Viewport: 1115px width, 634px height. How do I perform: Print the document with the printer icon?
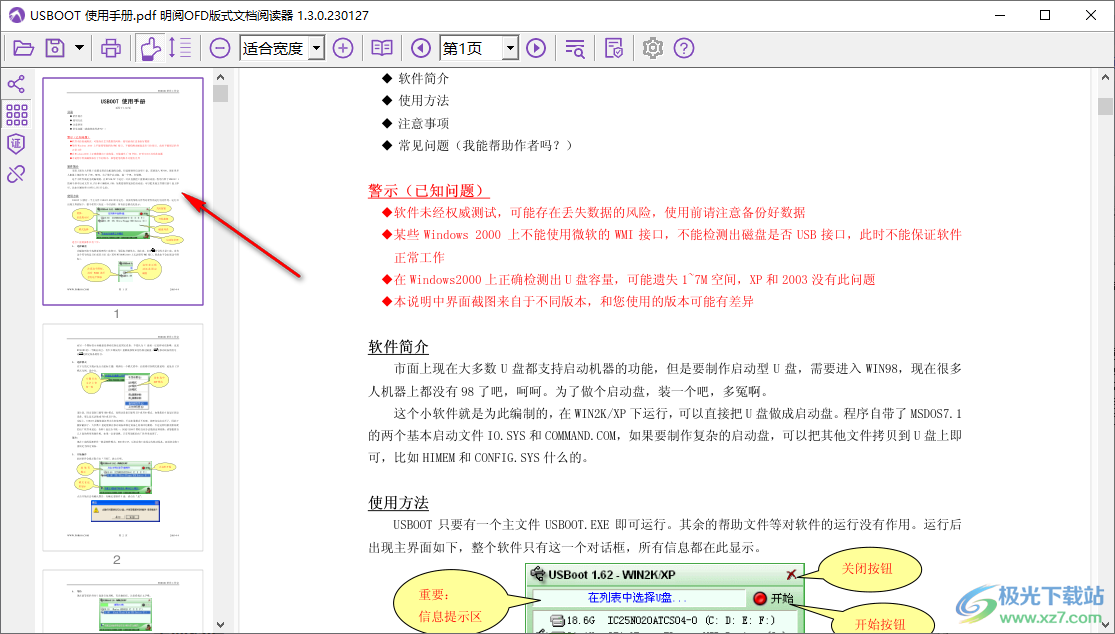tap(110, 48)
